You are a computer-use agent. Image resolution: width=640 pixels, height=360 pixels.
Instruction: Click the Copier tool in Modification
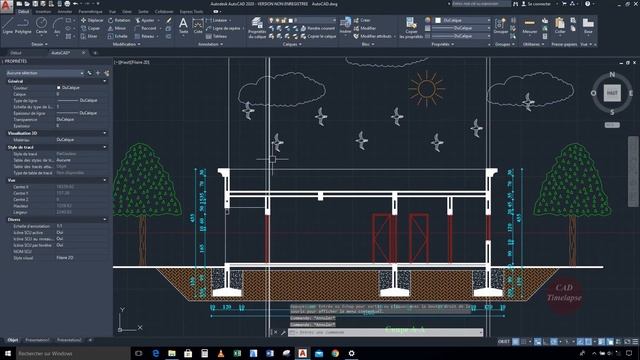pos(91,28)
